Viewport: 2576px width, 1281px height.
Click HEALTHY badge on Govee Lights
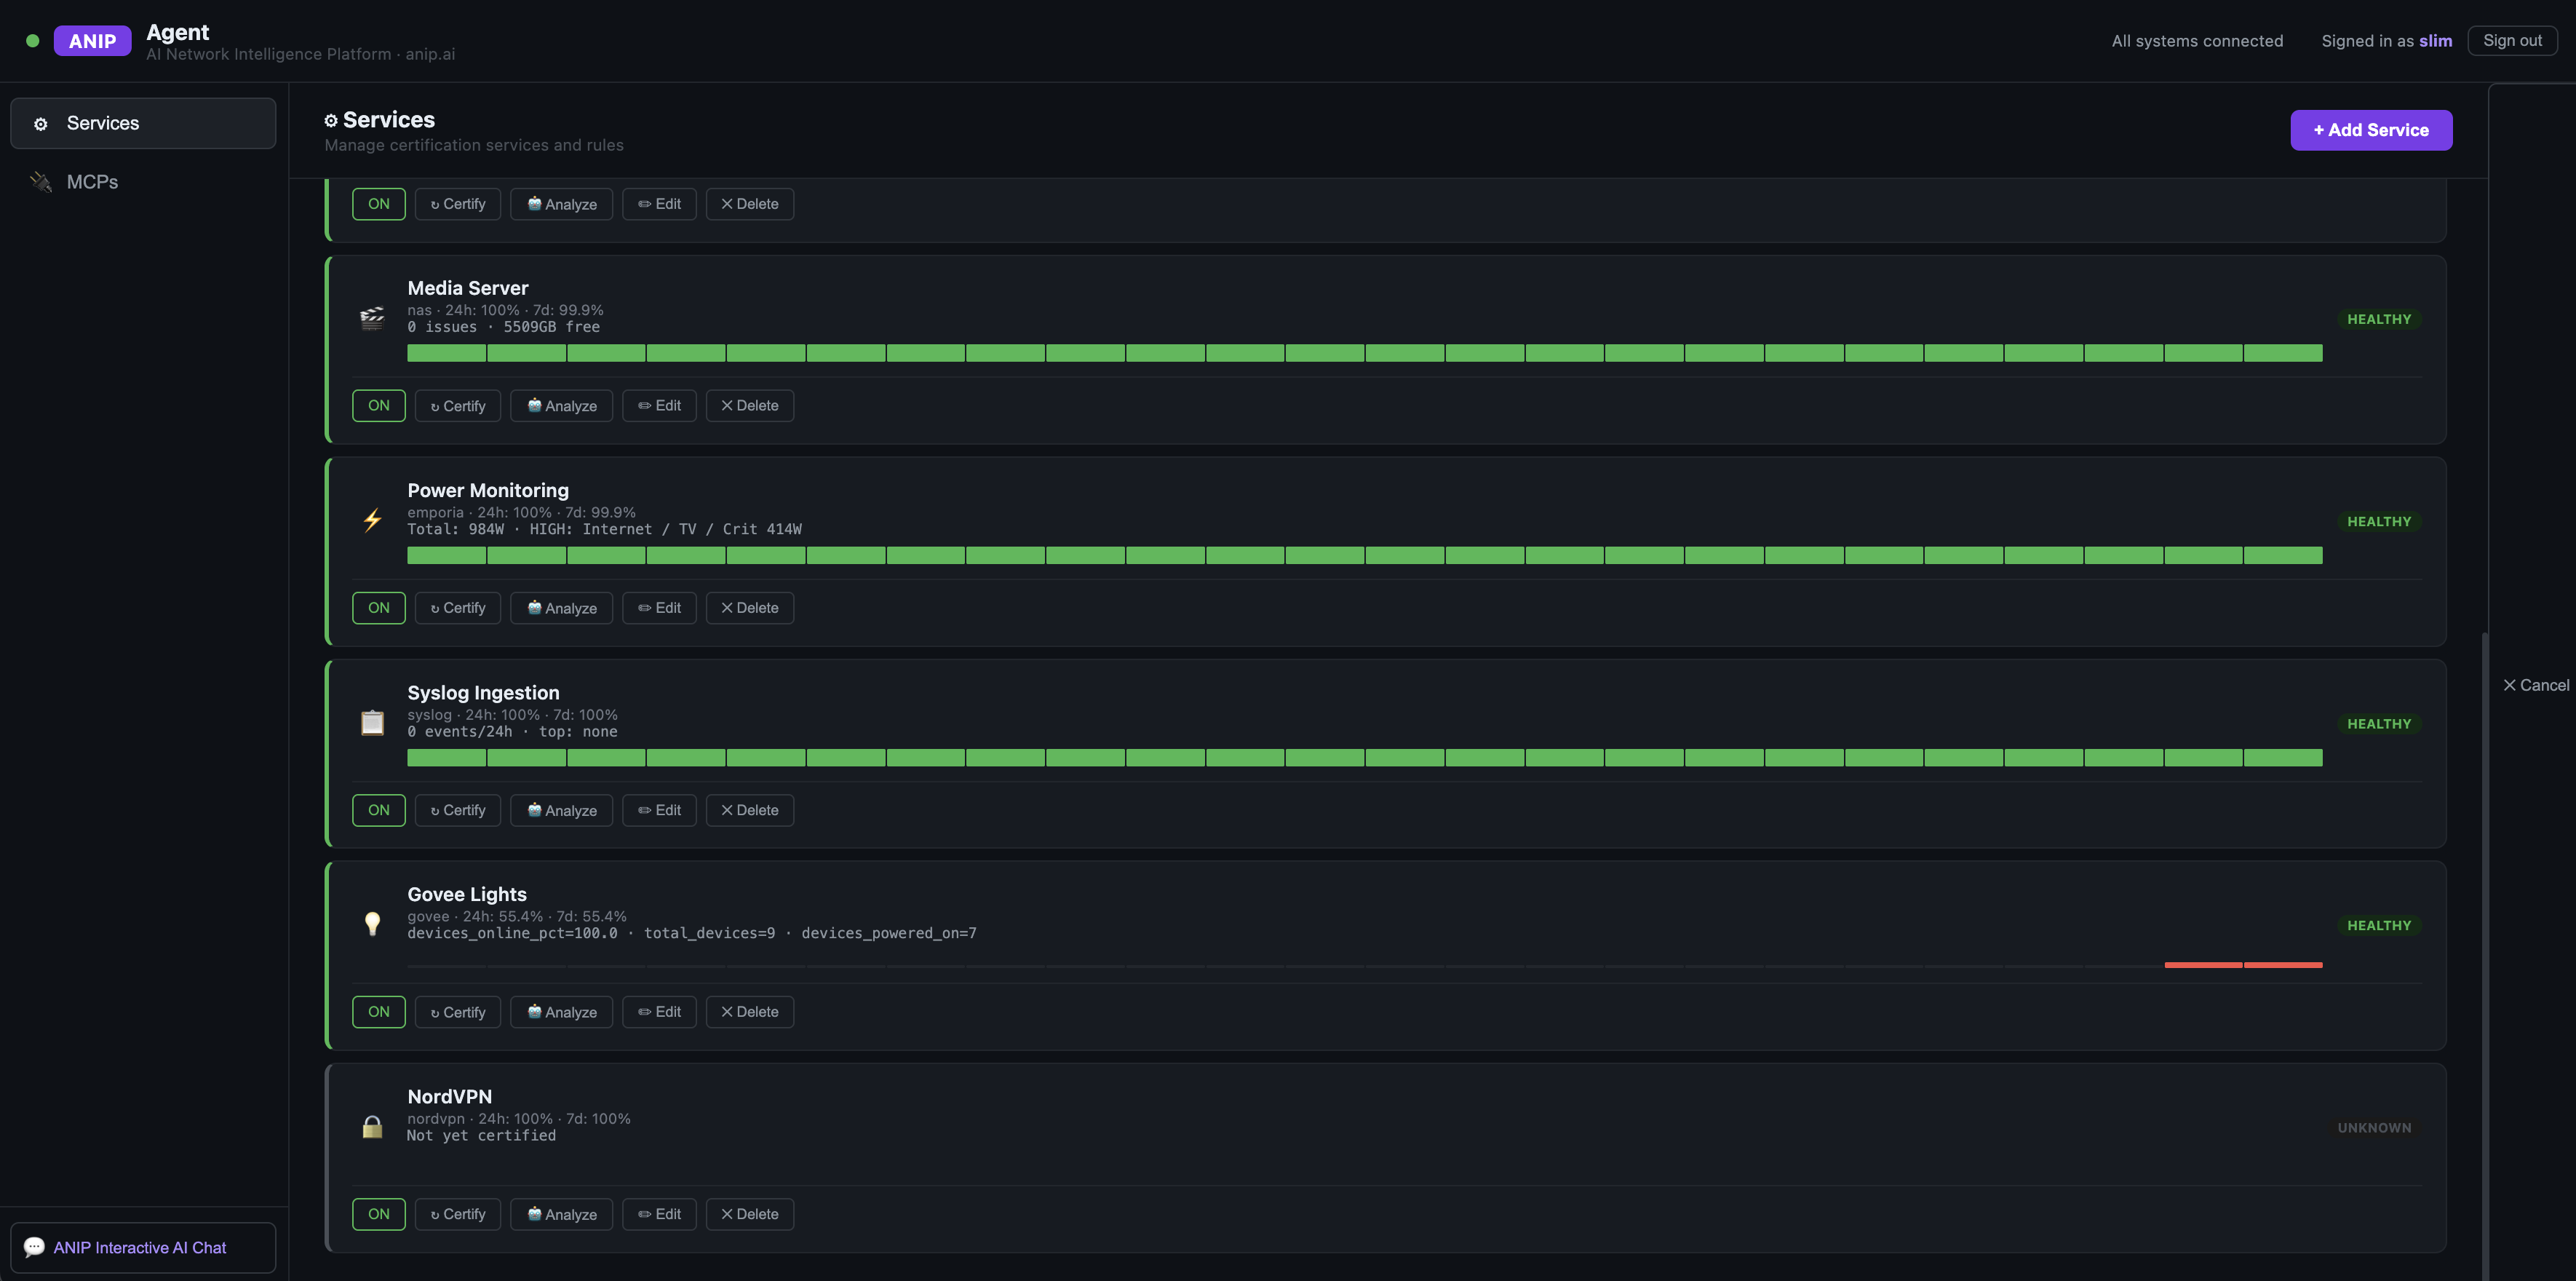[x=2379, y=925]
